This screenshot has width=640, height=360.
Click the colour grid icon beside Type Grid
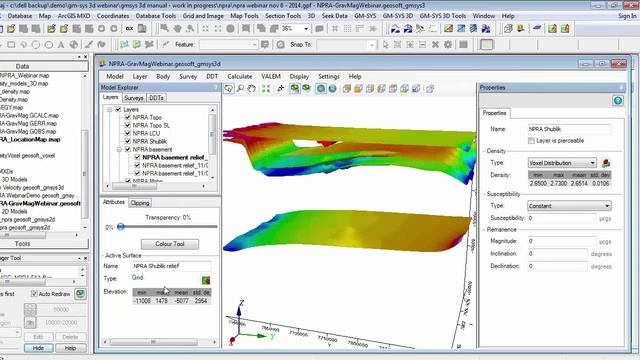(206, 280)
